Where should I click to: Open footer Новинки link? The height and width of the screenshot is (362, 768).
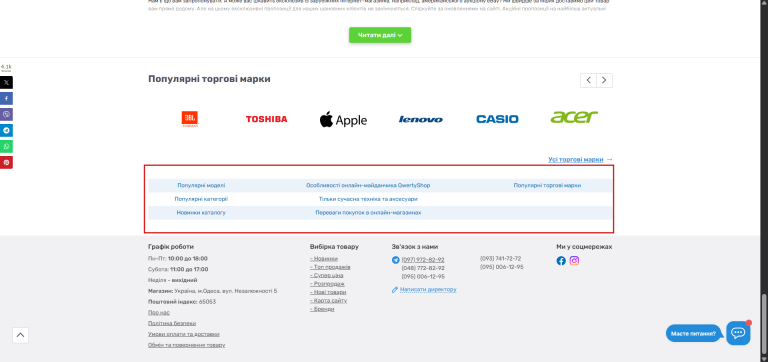324,259
